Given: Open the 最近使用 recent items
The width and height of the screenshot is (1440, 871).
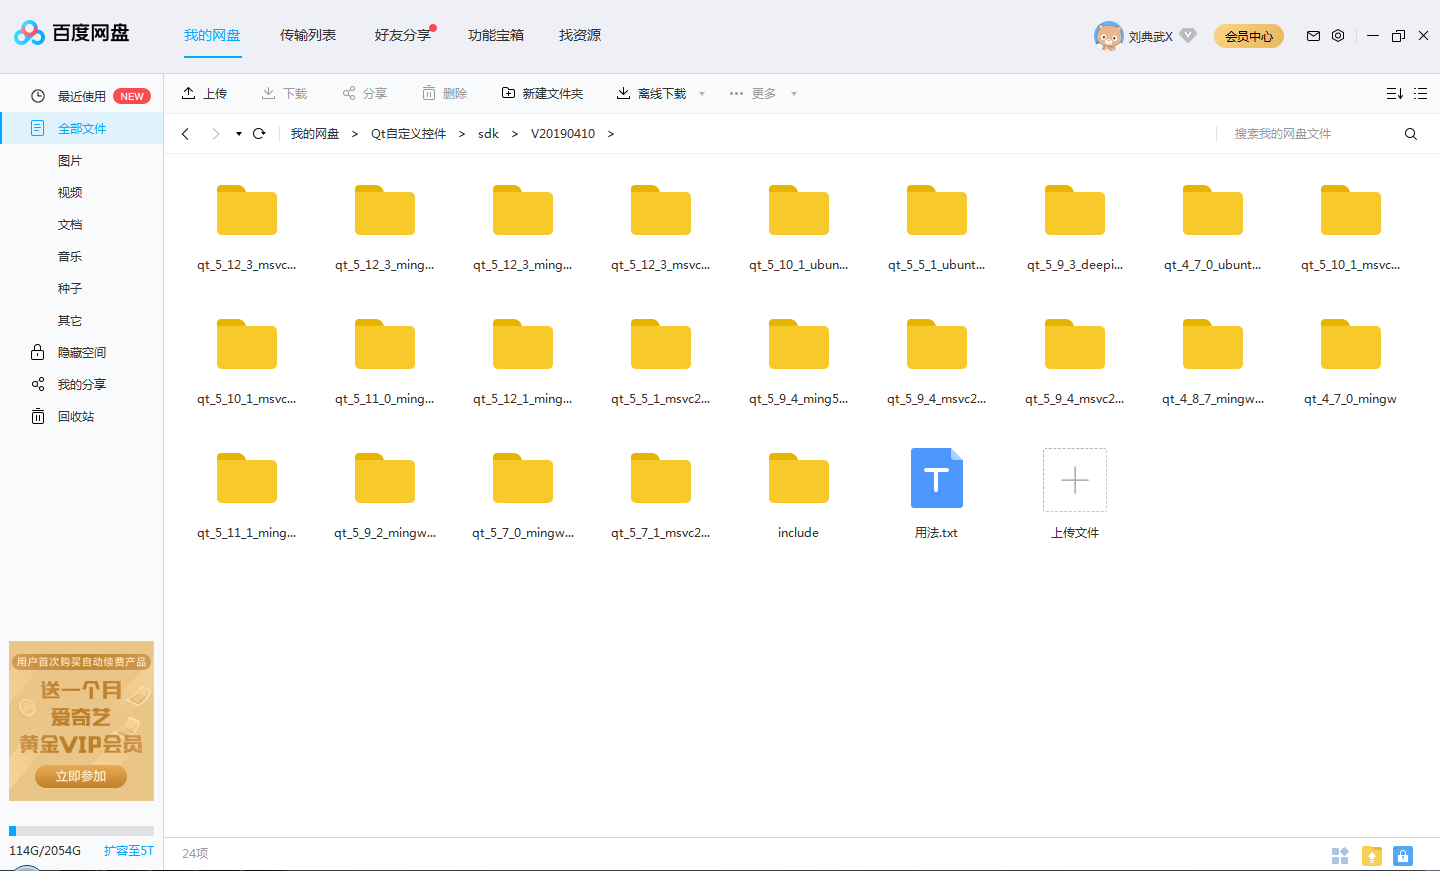Looking at the screenshot, I should tap(81, 96).
